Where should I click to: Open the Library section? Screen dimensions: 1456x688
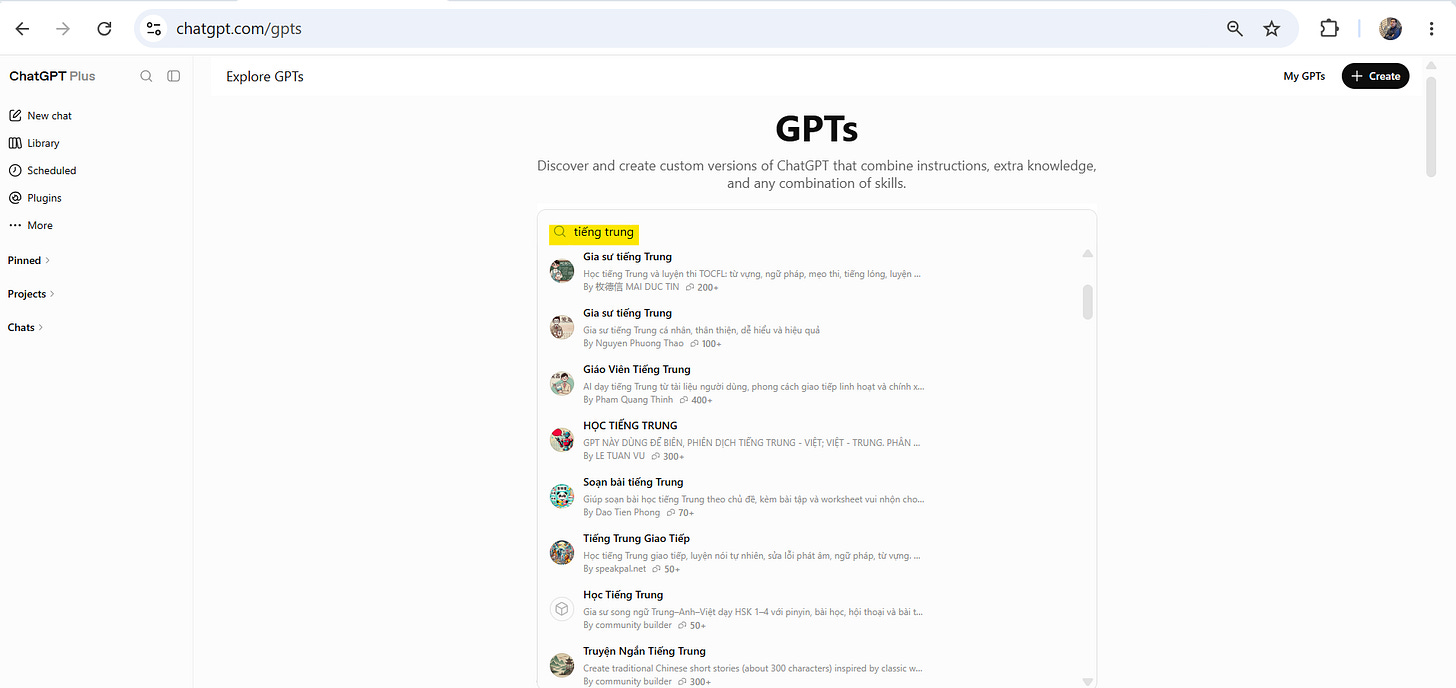click(x=34, y=143)
